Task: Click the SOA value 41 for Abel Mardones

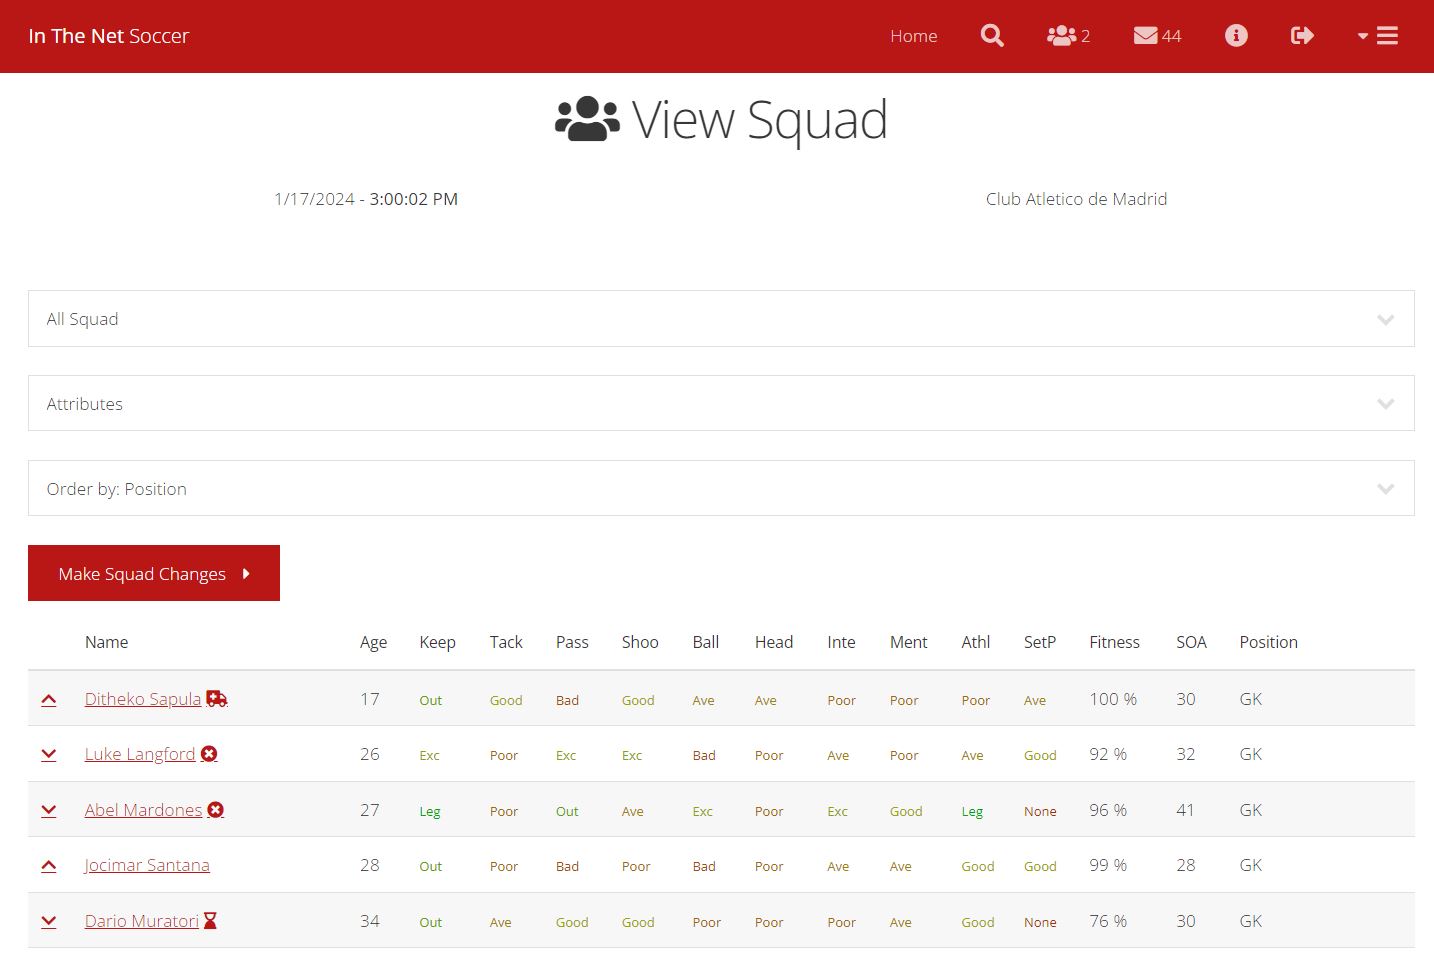Action: (1185, 810)
